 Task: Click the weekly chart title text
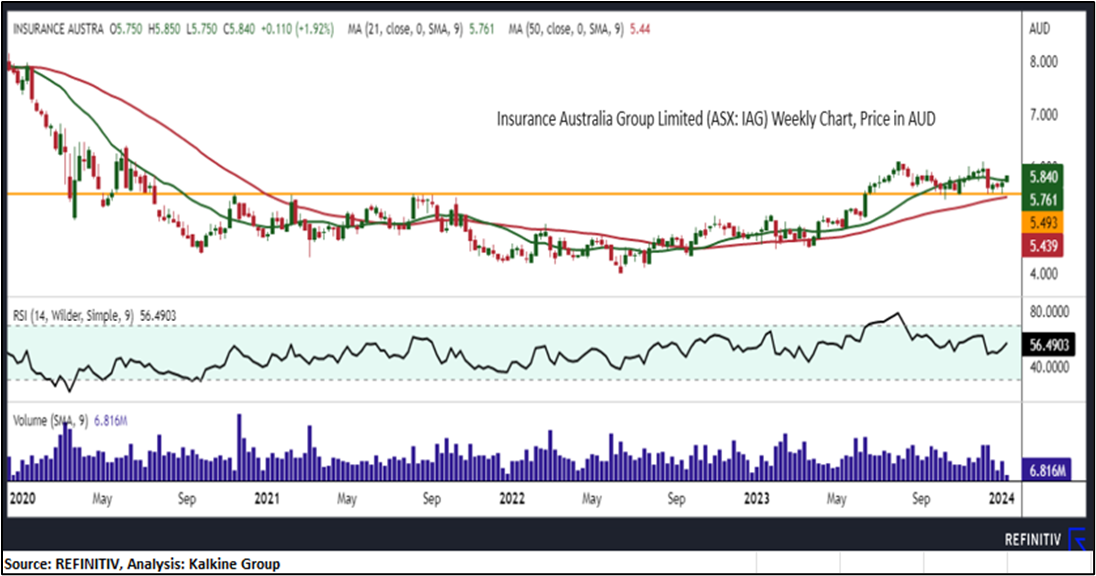pyautogui.click(x=716, y=119)
